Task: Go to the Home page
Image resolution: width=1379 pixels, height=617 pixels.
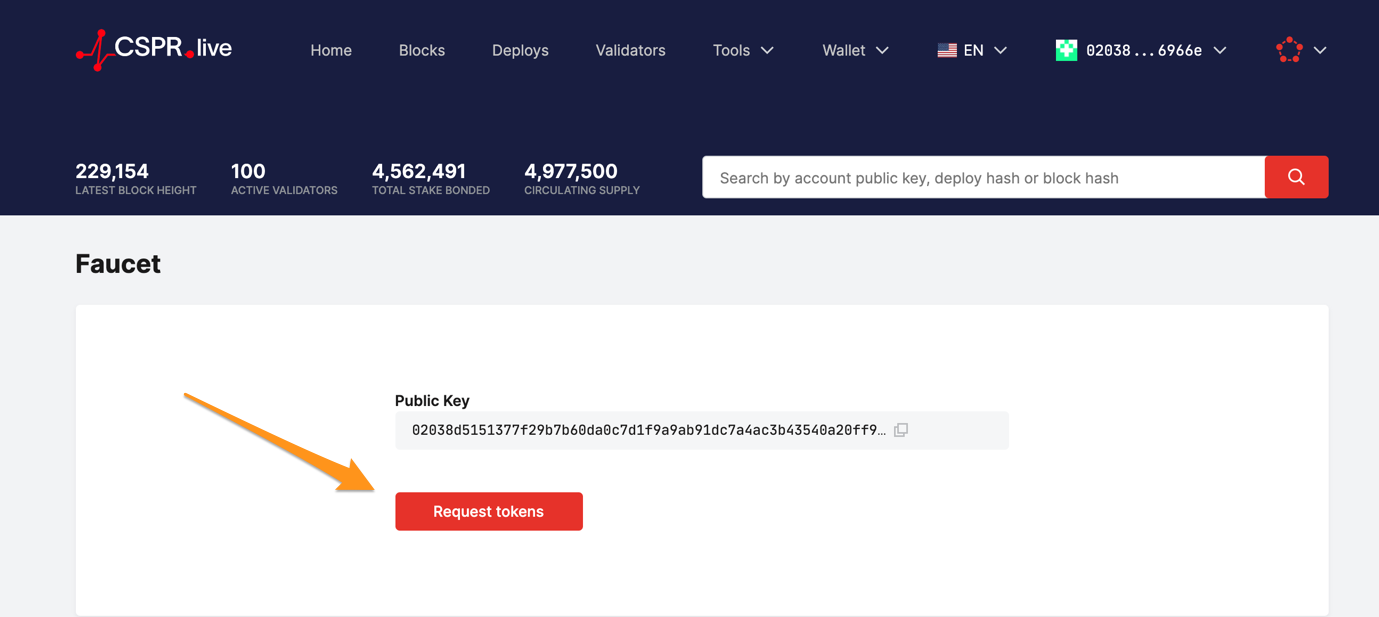Action: click(x=331, y=50)
